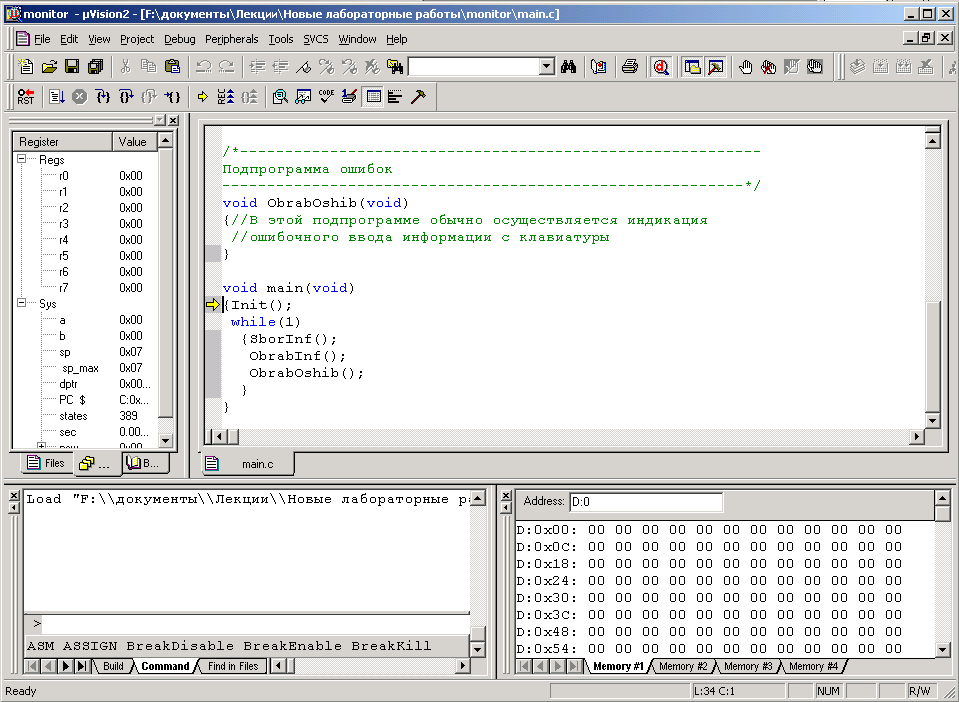Image resolution: width=959 pixels, height=702 pixels.
Task: Select the Find in Files tab
Action: click(x=233, y=666)
